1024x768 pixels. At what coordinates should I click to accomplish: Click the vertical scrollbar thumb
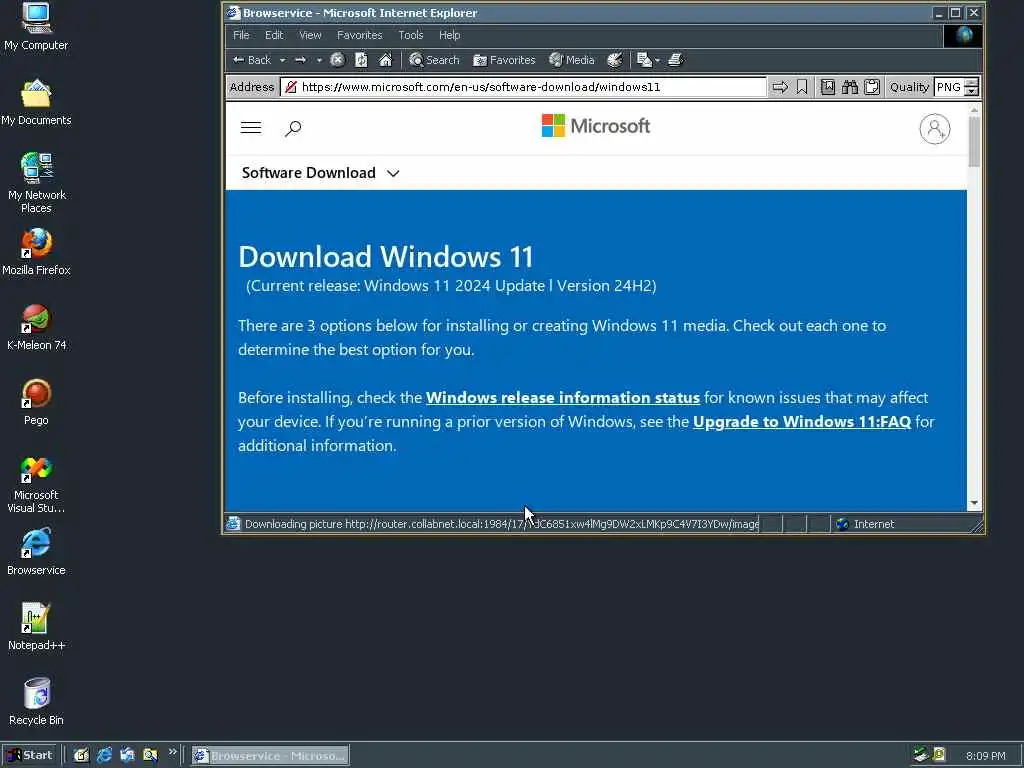974,141
